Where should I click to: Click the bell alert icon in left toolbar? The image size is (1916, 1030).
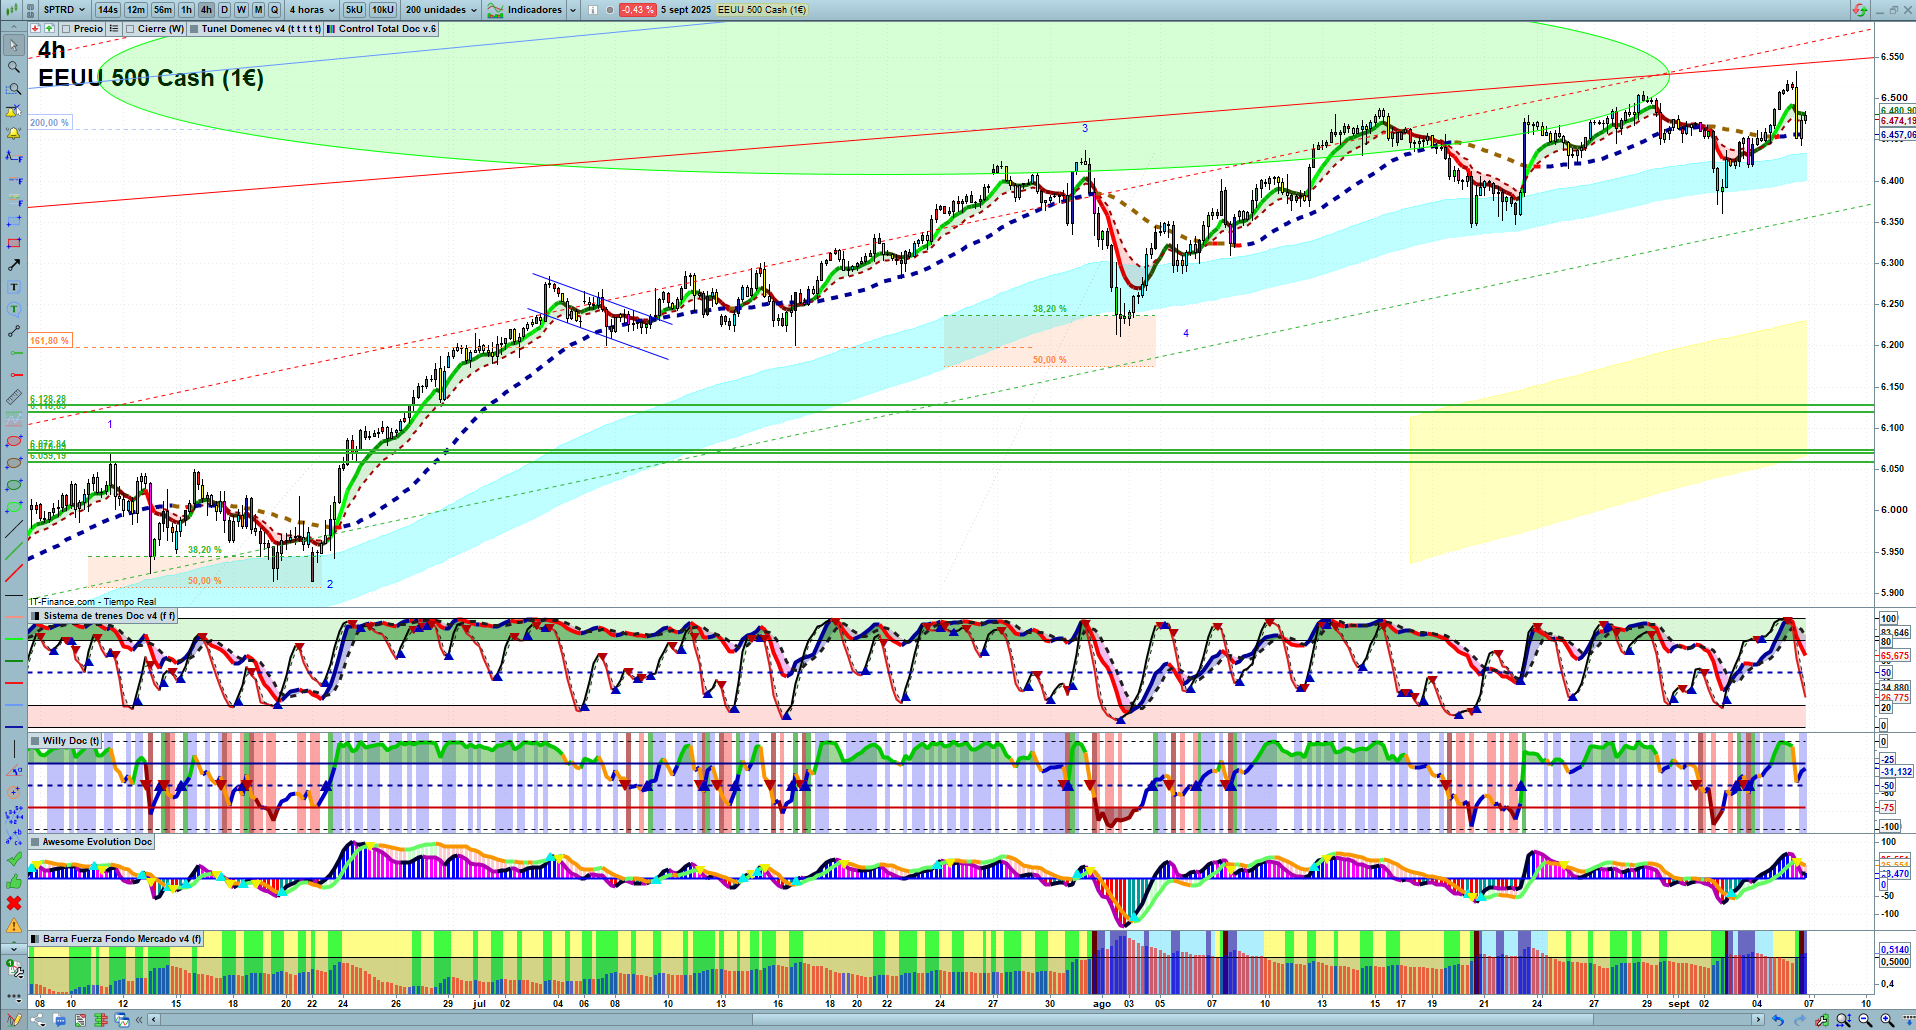pos(14,133)
